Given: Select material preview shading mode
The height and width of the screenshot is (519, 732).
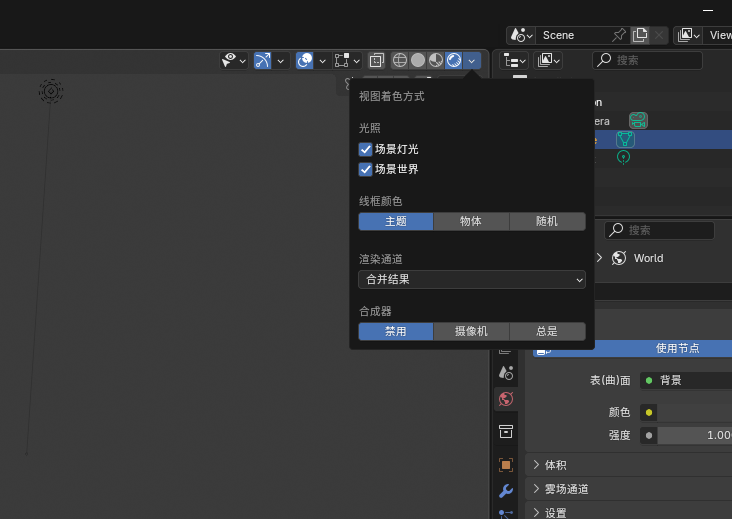Looking at the screenshot, I should click(x=436, y=60).
